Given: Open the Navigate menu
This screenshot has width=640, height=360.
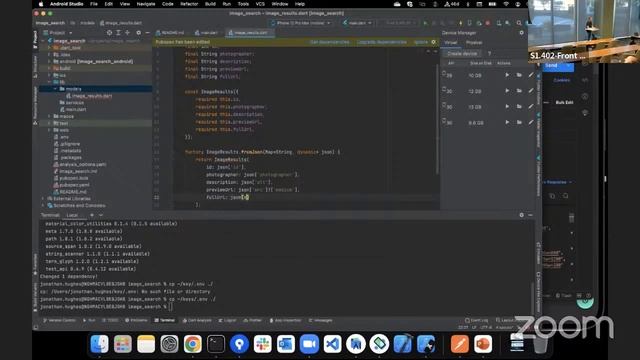Looking at the screenshot, I should click(x=146, y=4).
